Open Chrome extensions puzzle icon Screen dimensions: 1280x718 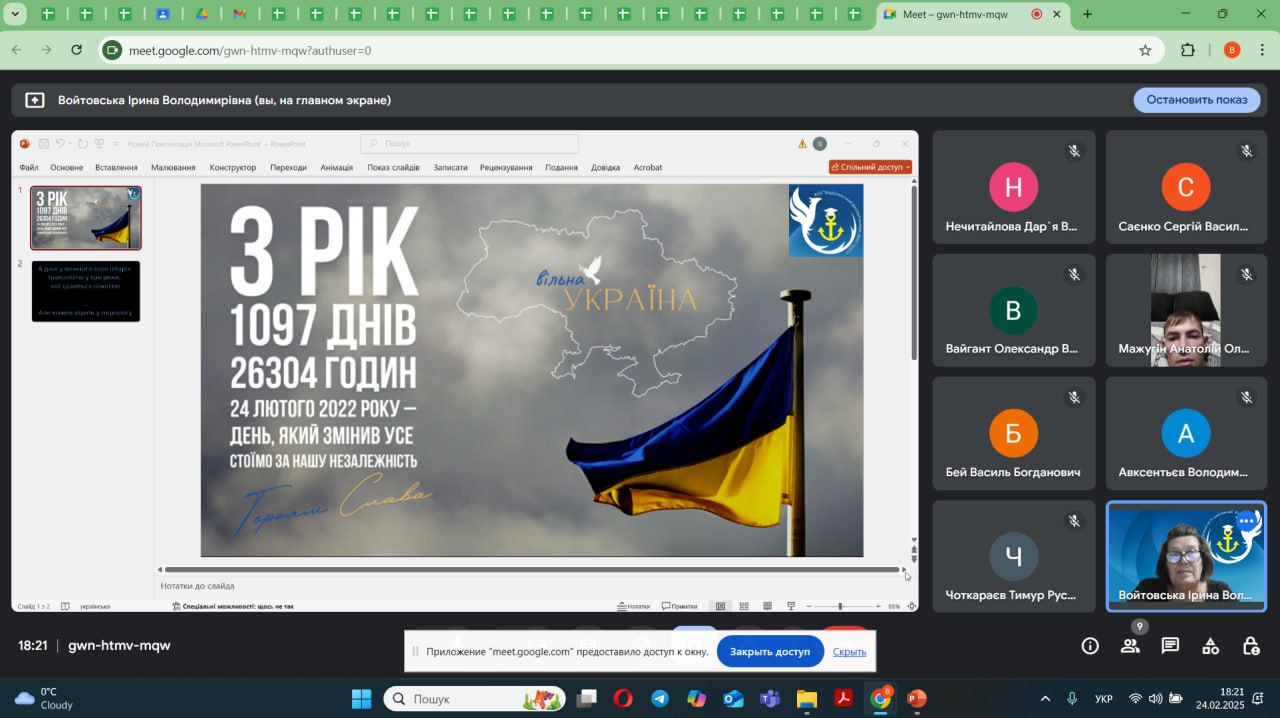[x=1188, y=50]
